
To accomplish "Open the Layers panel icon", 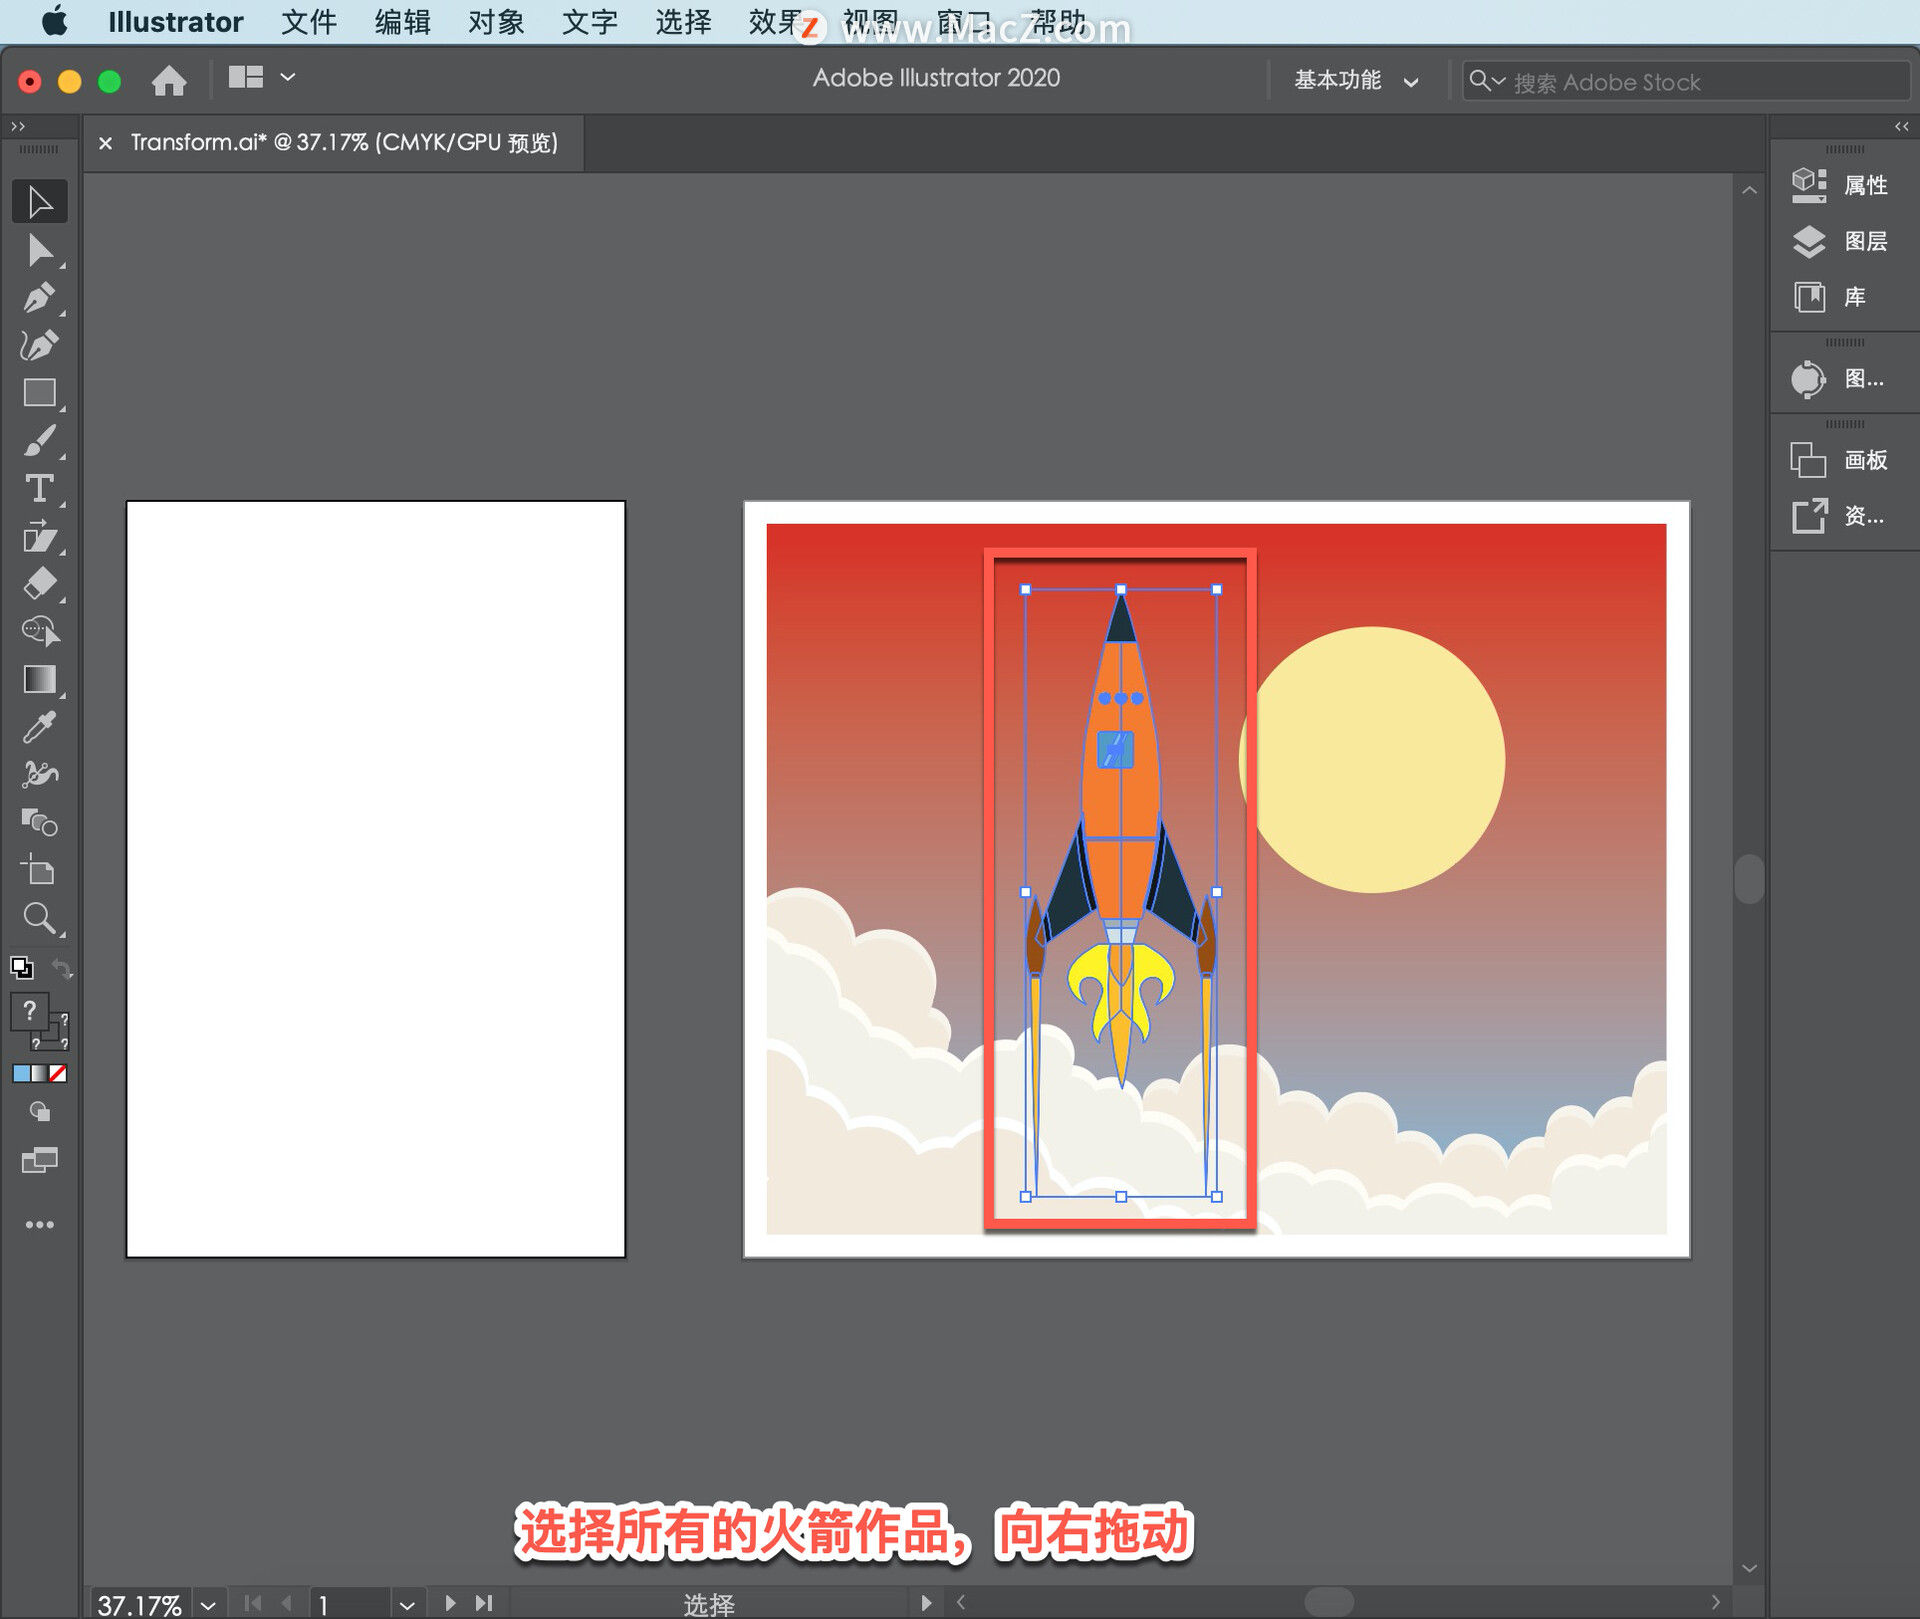I will [1809, 241].
